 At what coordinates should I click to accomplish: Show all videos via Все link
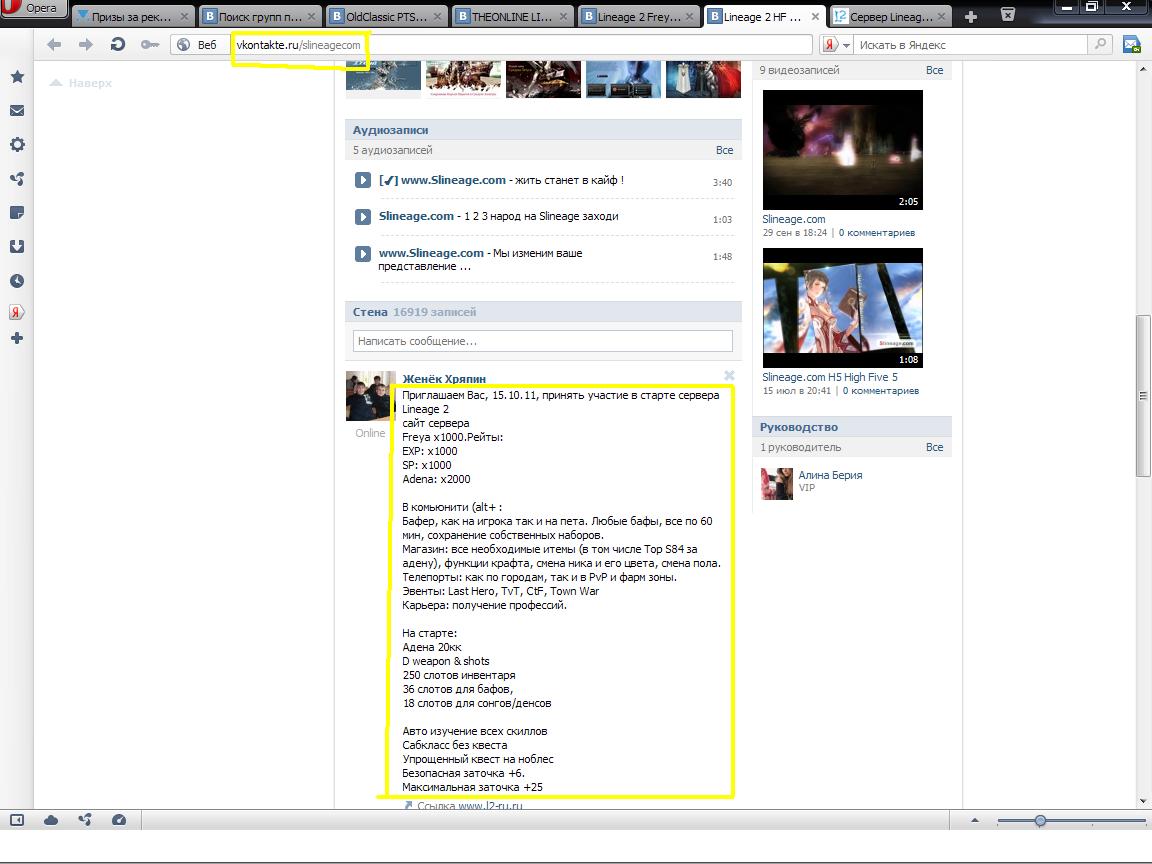coord(935,70)
